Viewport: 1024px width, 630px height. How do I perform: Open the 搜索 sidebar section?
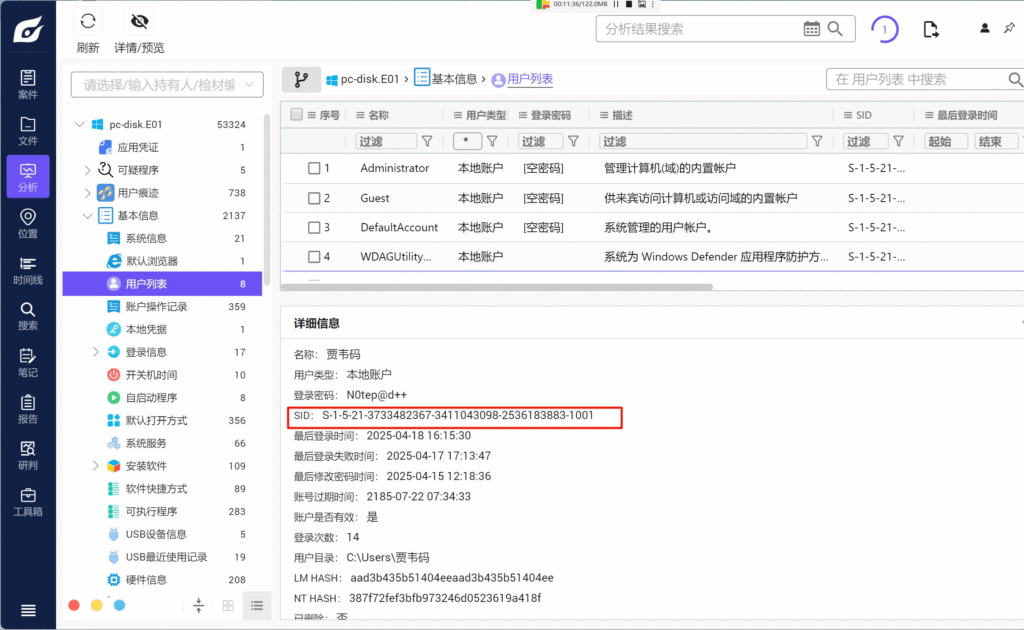(28, 316)
